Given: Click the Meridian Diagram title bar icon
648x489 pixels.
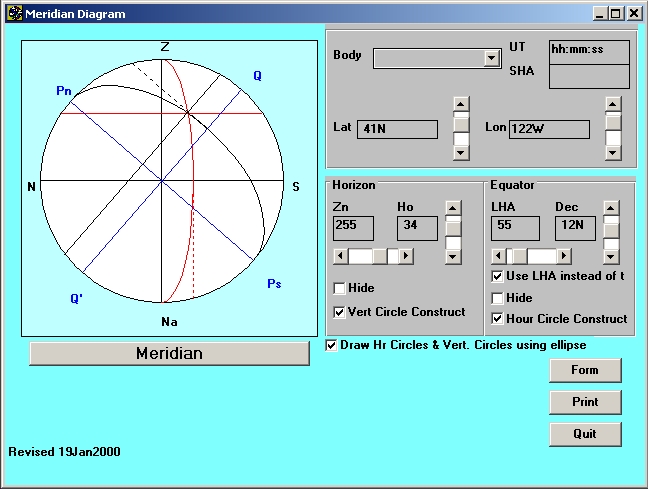Looking at the screenshot, I should [x=15, y=14].
